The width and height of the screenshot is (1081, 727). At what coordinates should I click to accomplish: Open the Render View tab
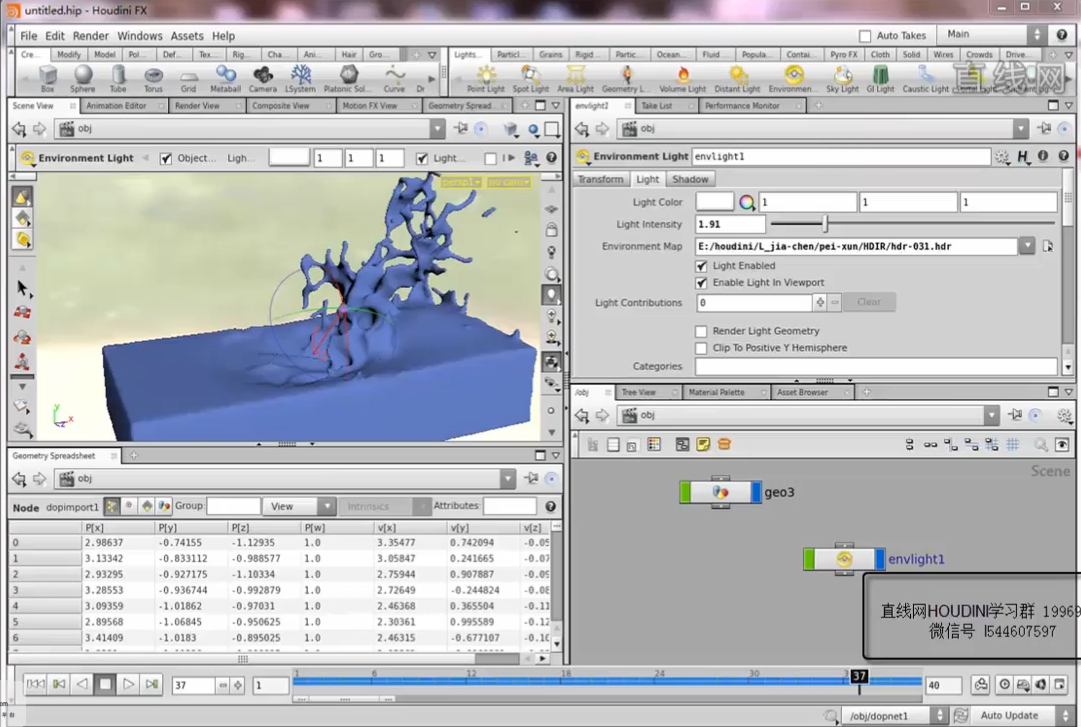point(197,105)
